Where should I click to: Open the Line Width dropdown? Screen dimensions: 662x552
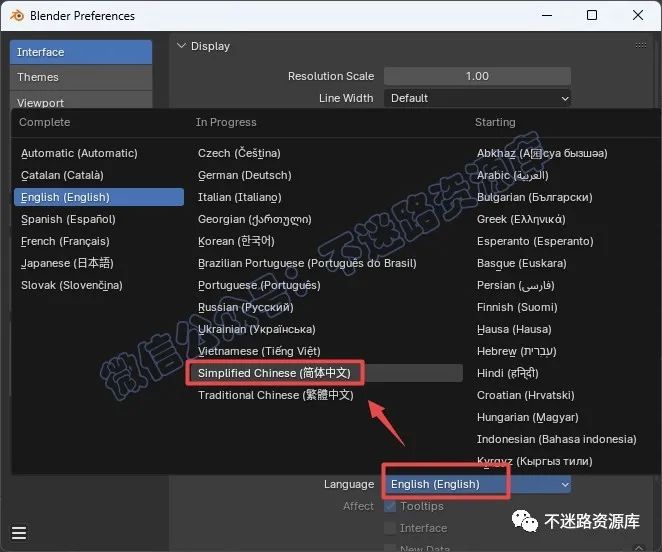[478, 98]
